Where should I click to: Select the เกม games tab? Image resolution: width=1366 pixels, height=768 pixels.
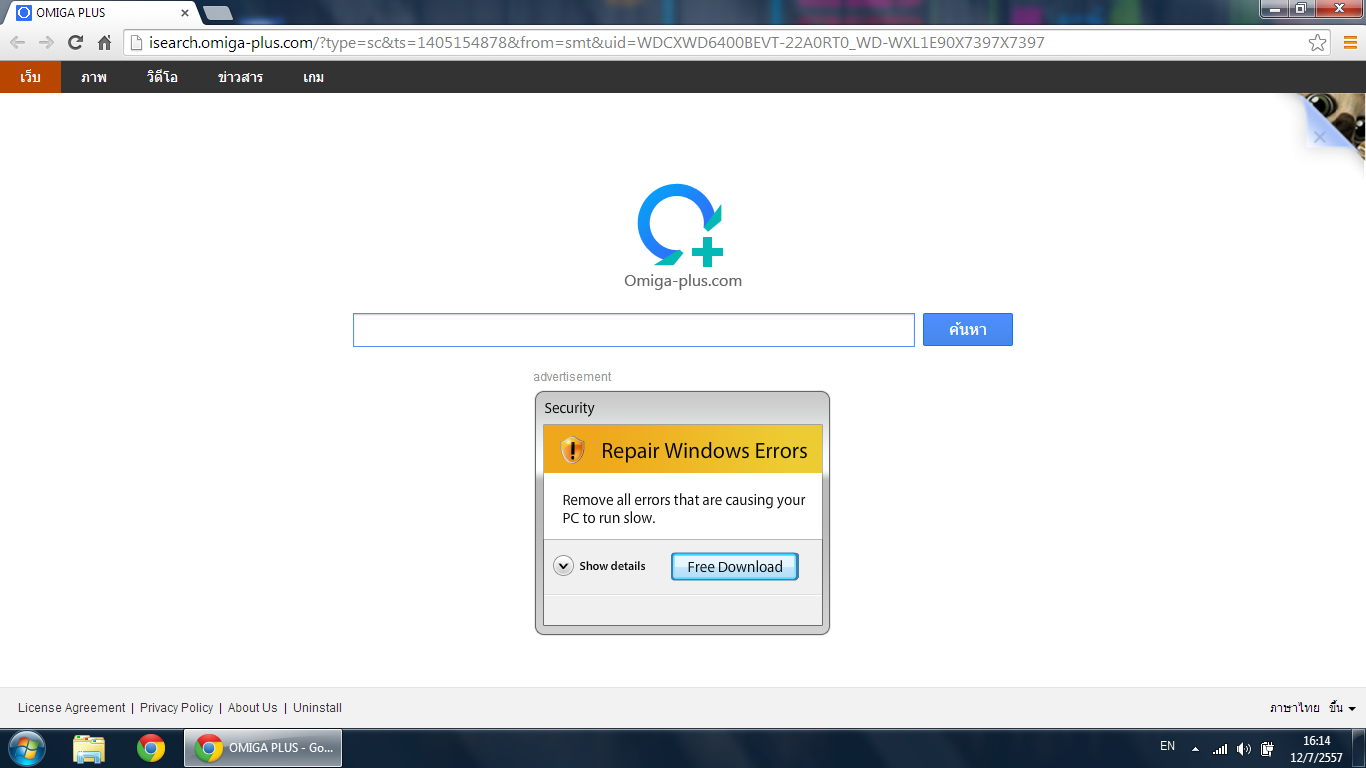coord(314,77)
